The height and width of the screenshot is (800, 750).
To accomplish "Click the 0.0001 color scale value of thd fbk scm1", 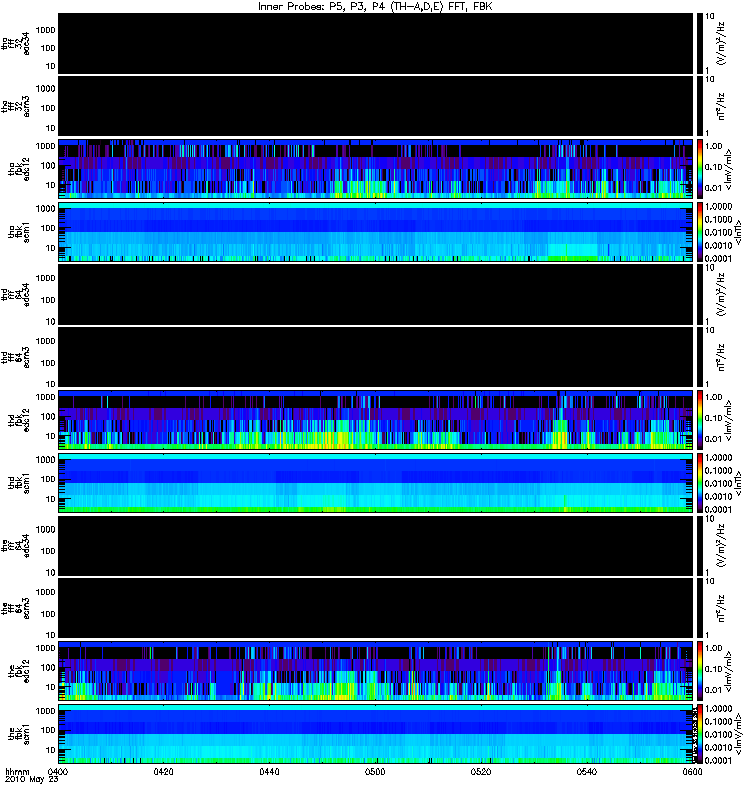I will click(718, 509).
